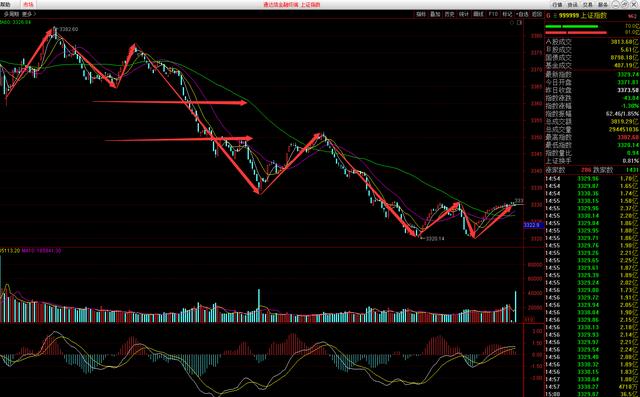Click the 指数涨幅 row
Screen dimensions: 640x397
click(592, 106)
